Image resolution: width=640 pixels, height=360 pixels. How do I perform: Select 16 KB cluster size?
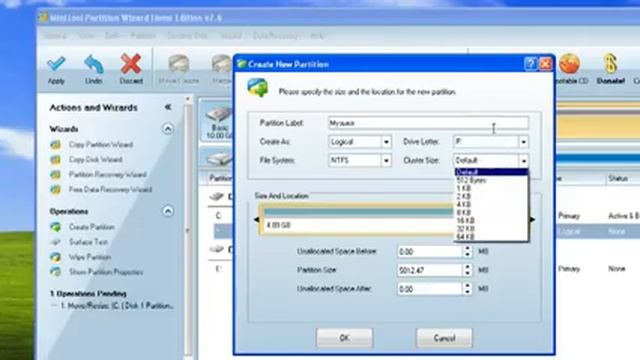(x=491, y=221)
